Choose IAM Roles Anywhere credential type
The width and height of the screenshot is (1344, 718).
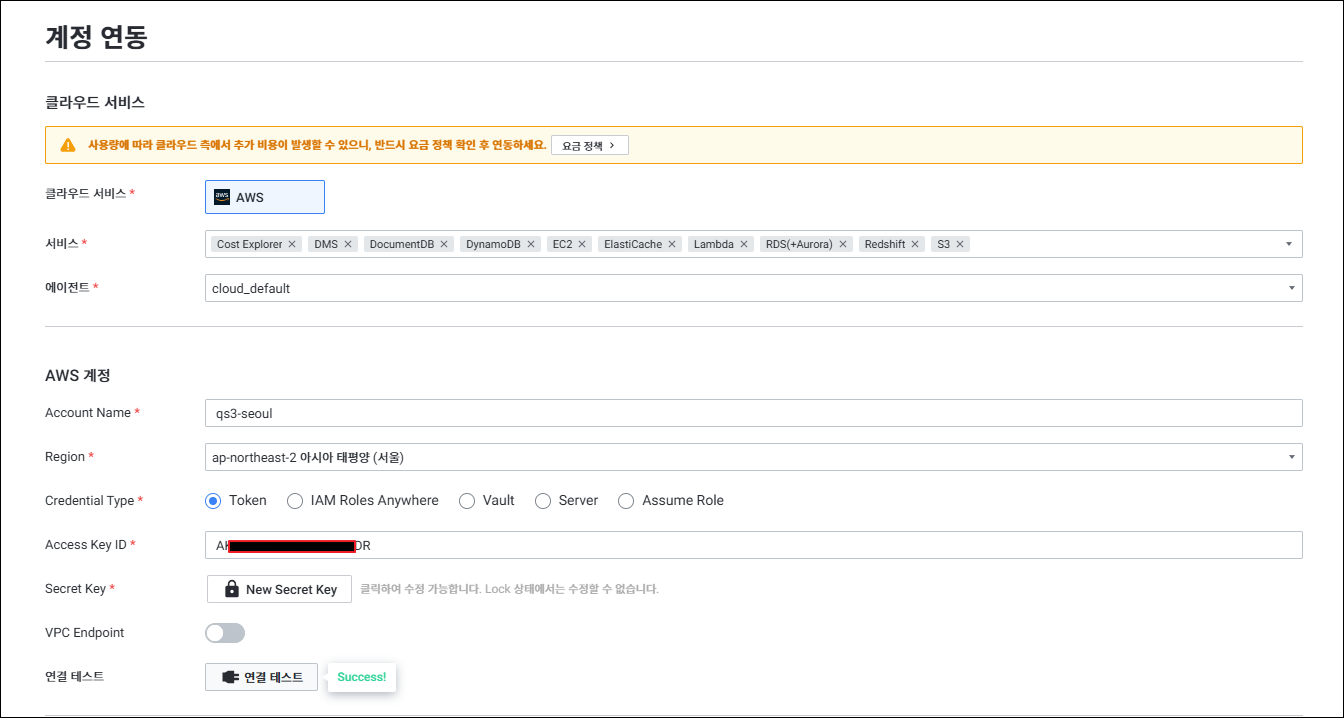point(295,501)
